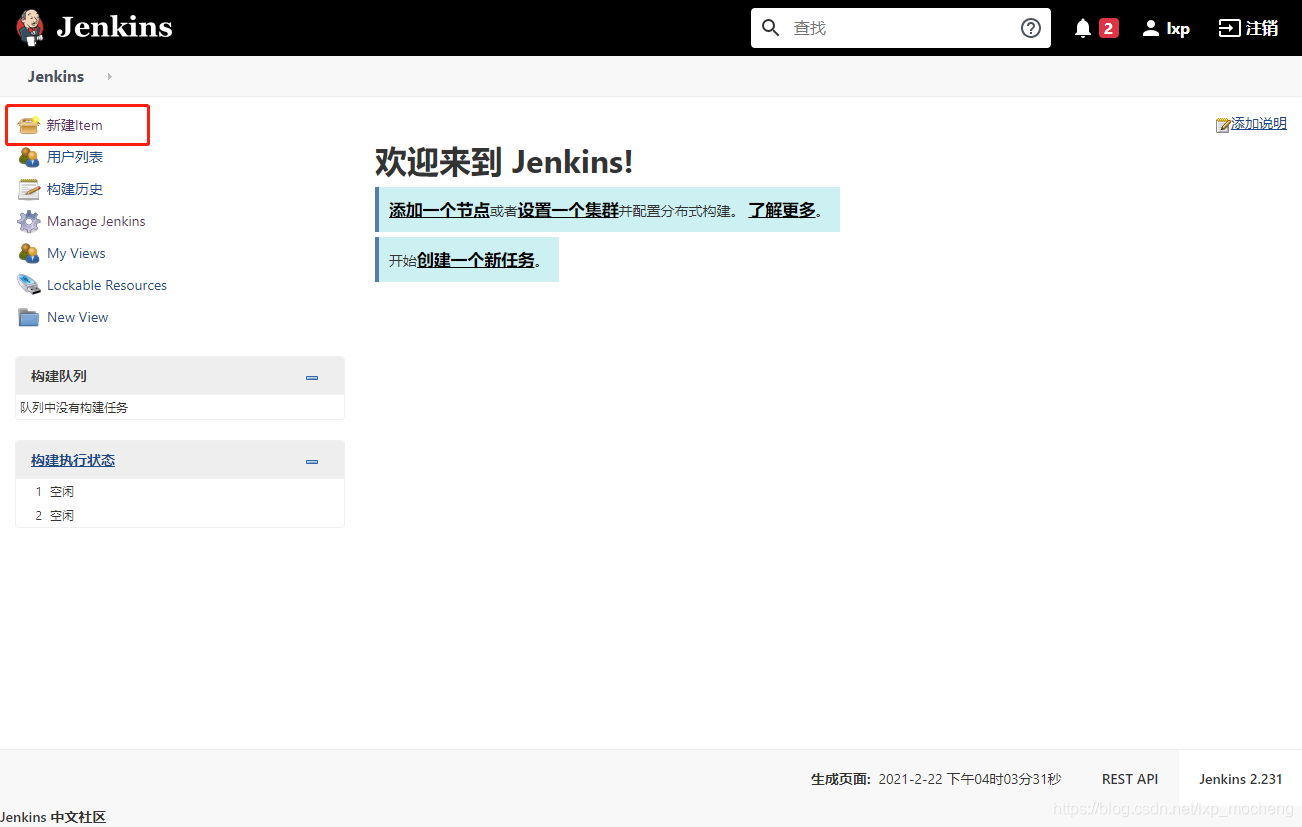Open the 构建执行状态 header link
The image size is (1302, 827).
[x=73, y=460]
